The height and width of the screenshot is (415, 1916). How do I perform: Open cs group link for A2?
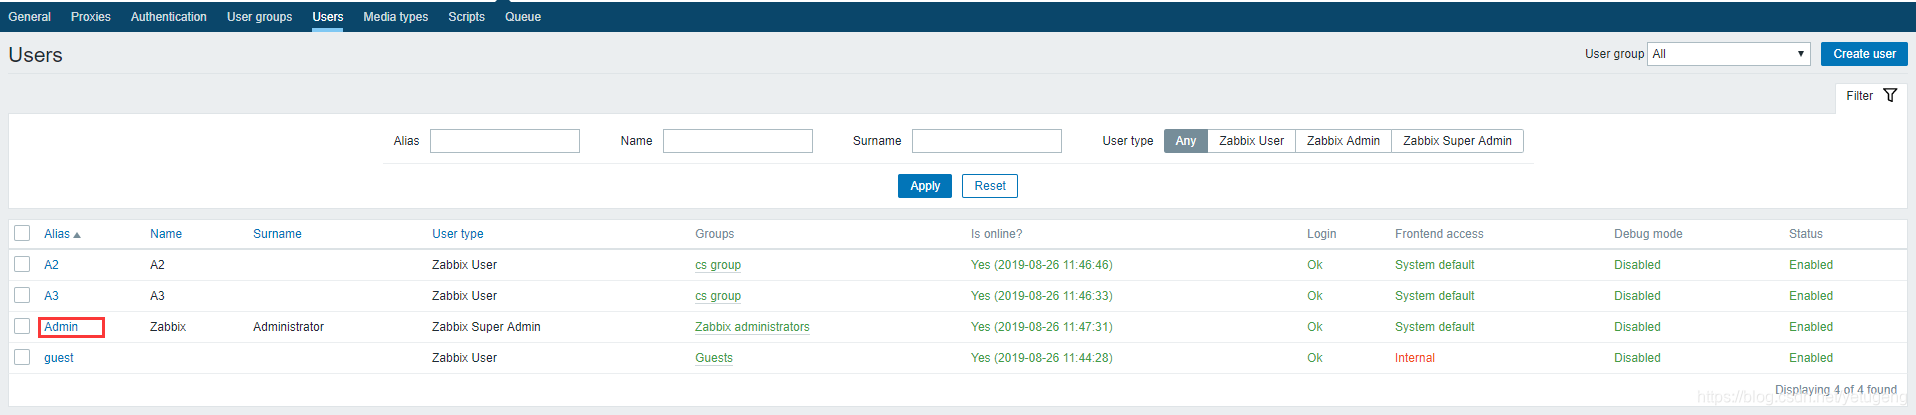[718, 265]
